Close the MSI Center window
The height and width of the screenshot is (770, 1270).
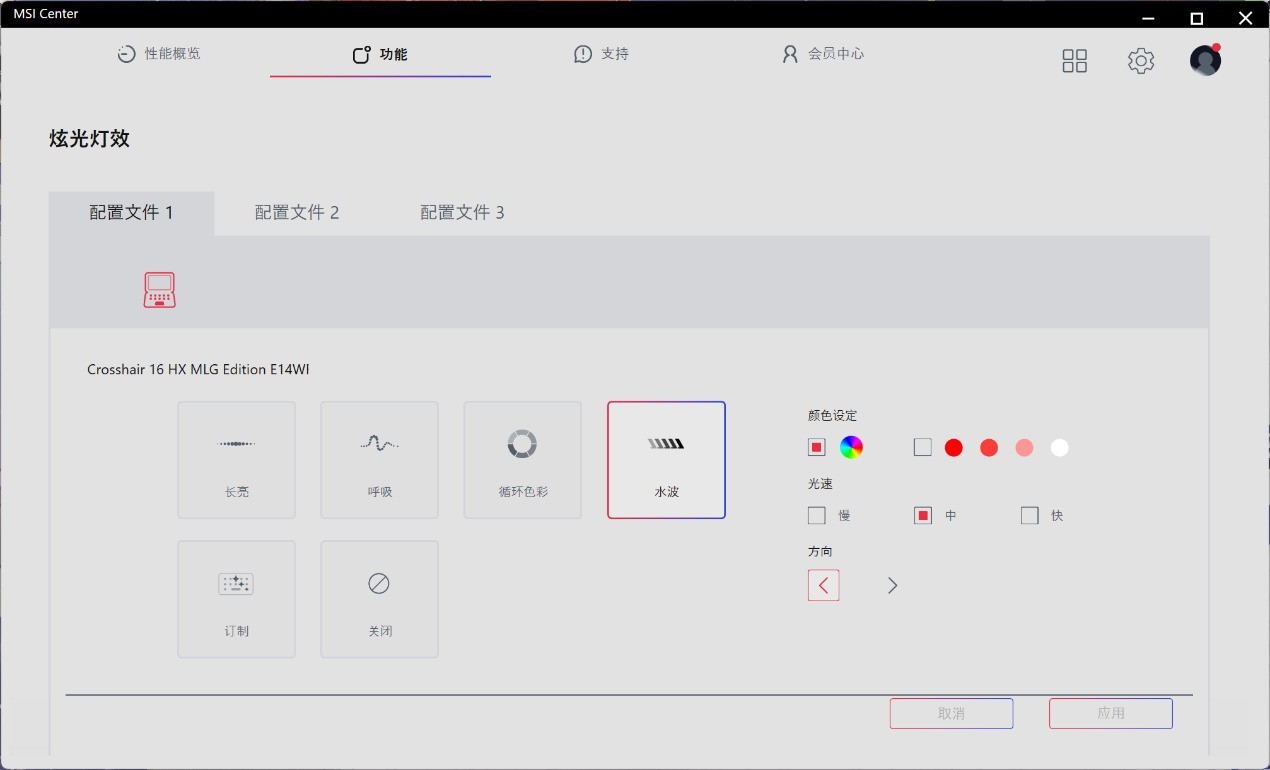click(1245, 17)
